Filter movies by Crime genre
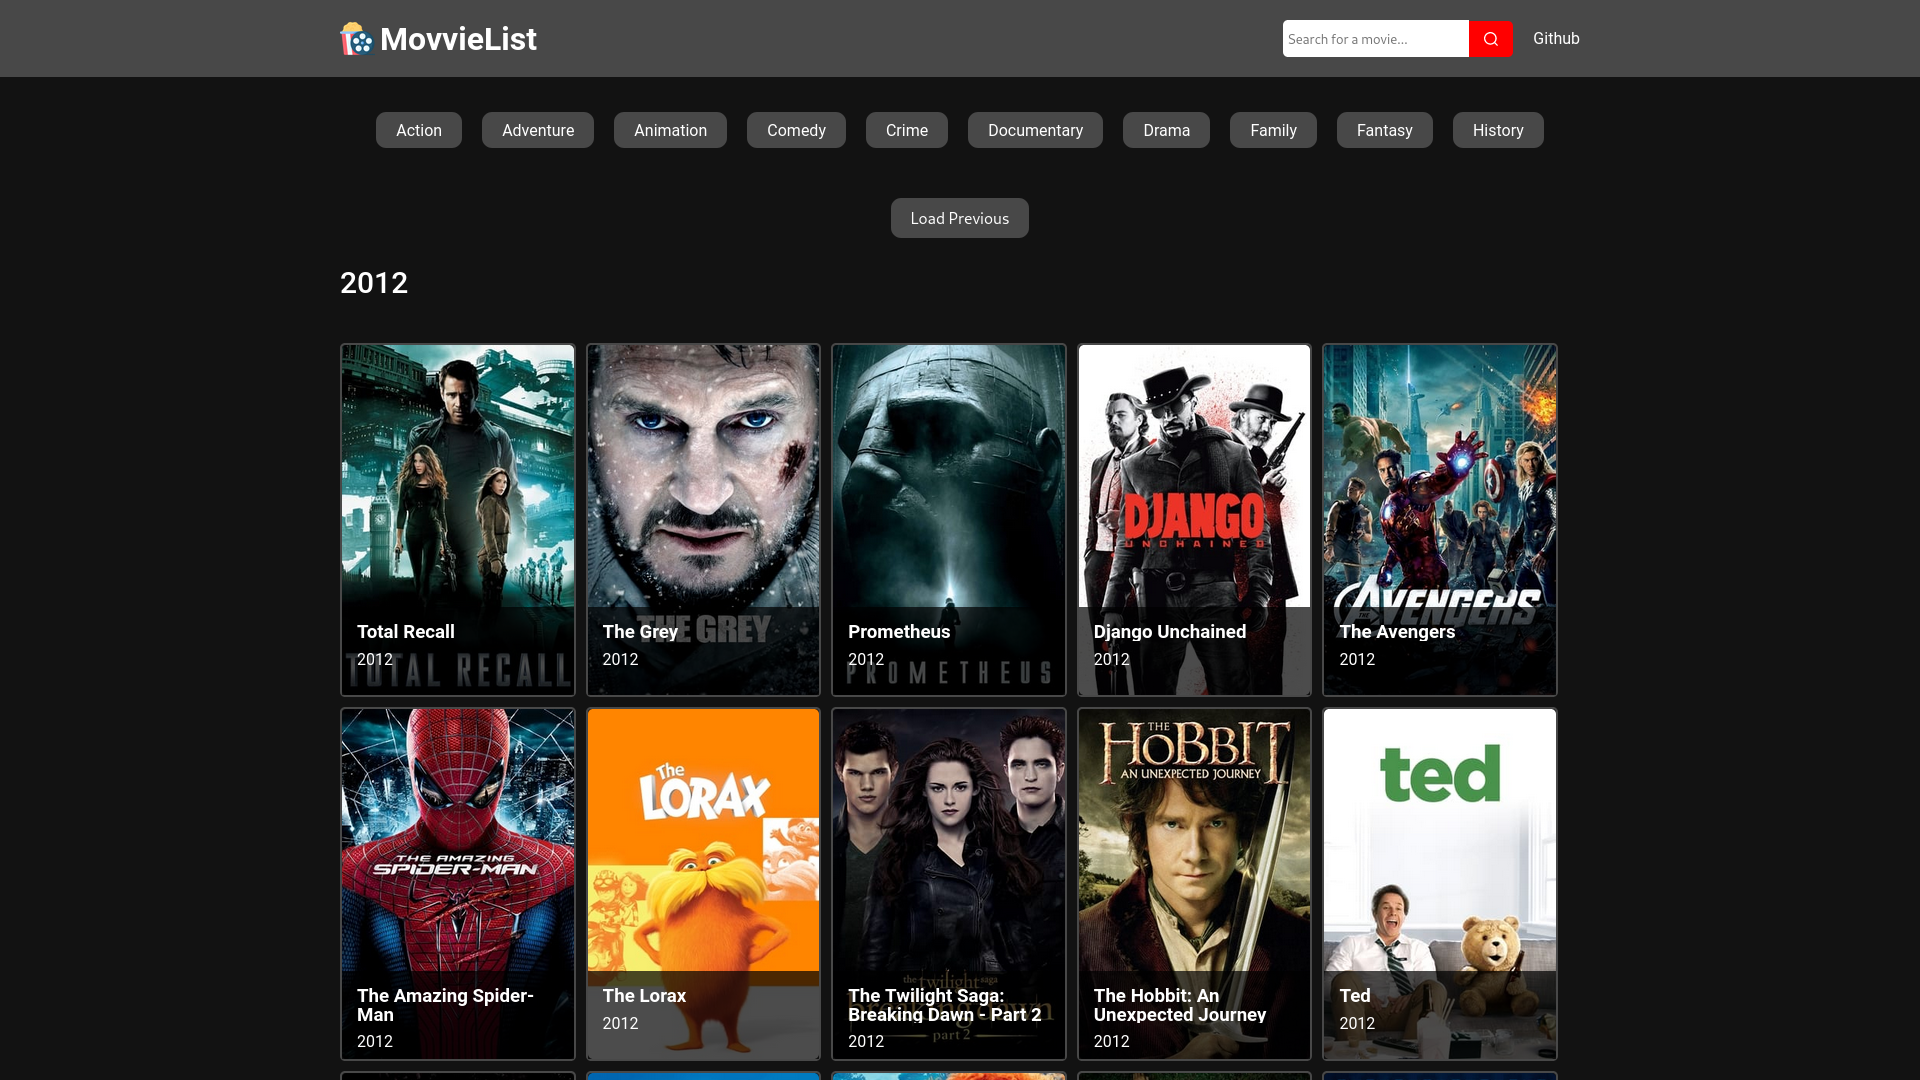This screenshot has width=1920, height=1080. click(x=906, y=130)
